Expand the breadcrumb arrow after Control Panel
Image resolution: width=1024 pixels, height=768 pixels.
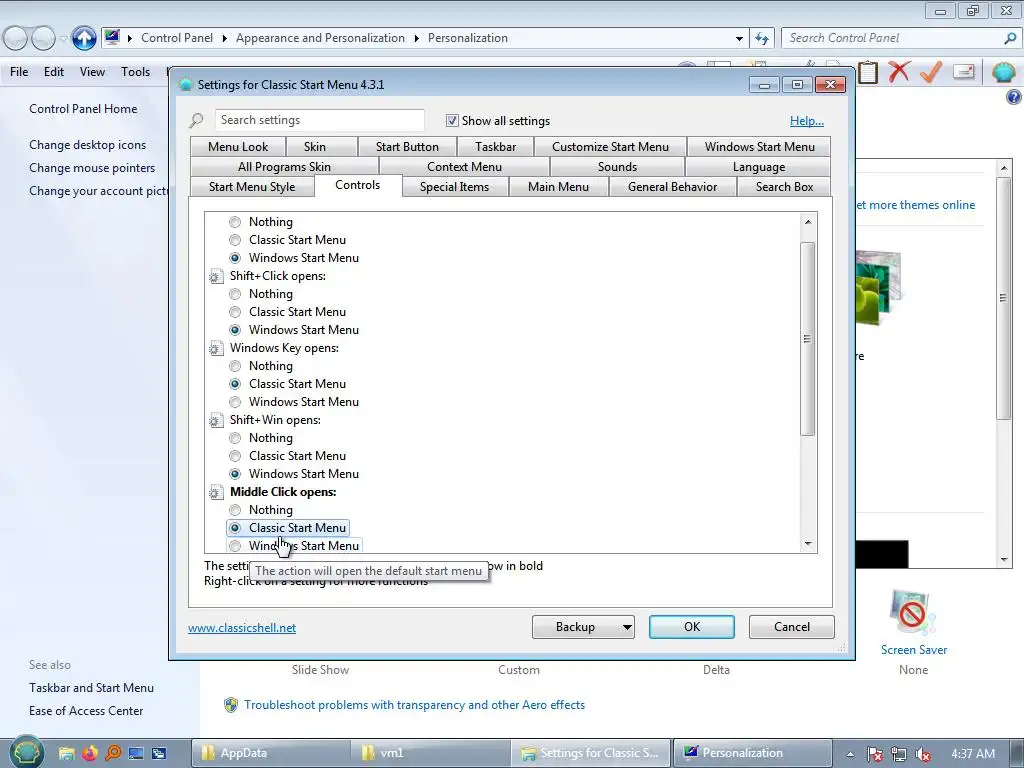tap(225, 39)
